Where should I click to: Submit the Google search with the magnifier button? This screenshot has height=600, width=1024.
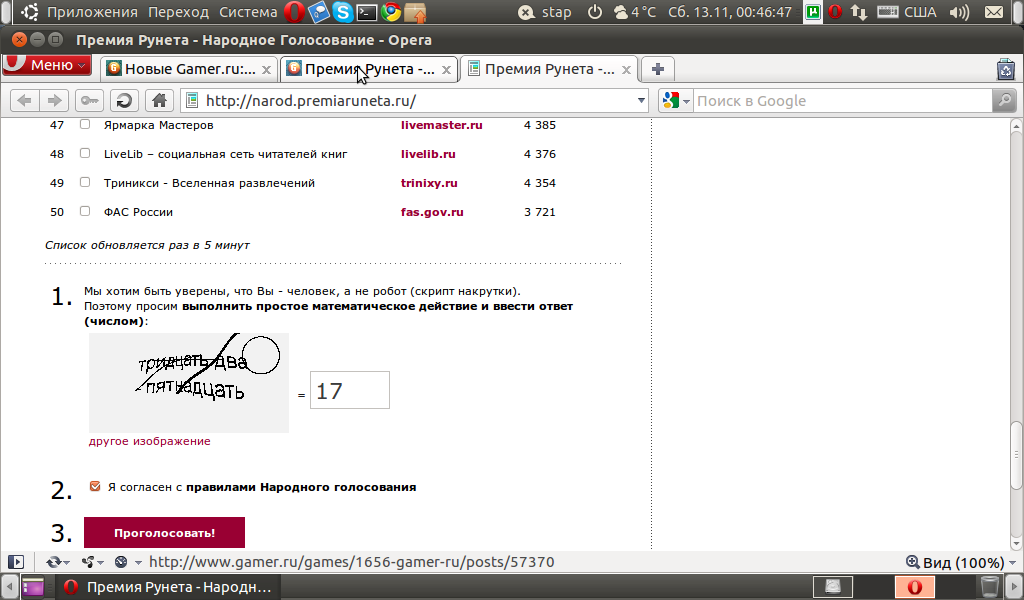pos(1004,101)
